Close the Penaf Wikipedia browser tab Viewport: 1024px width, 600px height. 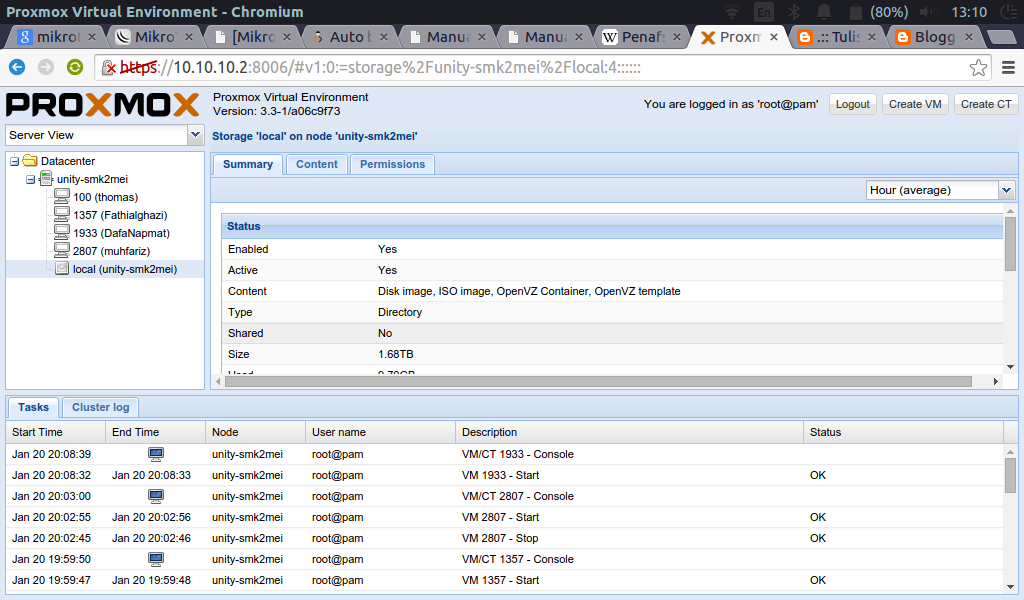[677, 37]
